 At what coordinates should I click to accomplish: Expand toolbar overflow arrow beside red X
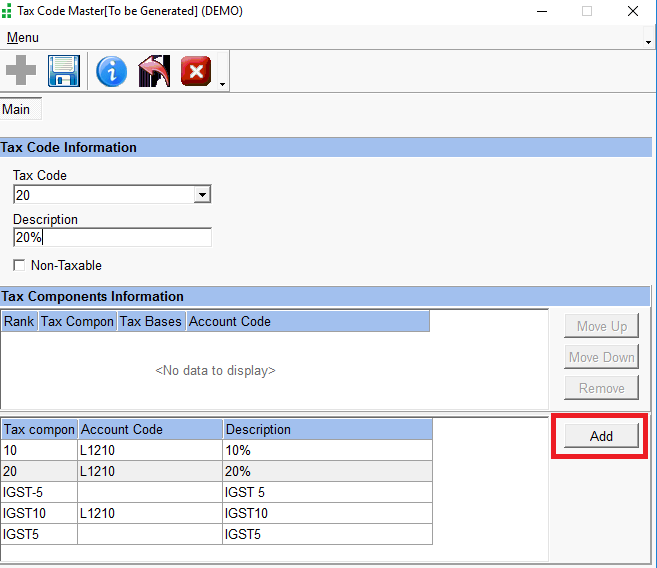tap(221, 84)
